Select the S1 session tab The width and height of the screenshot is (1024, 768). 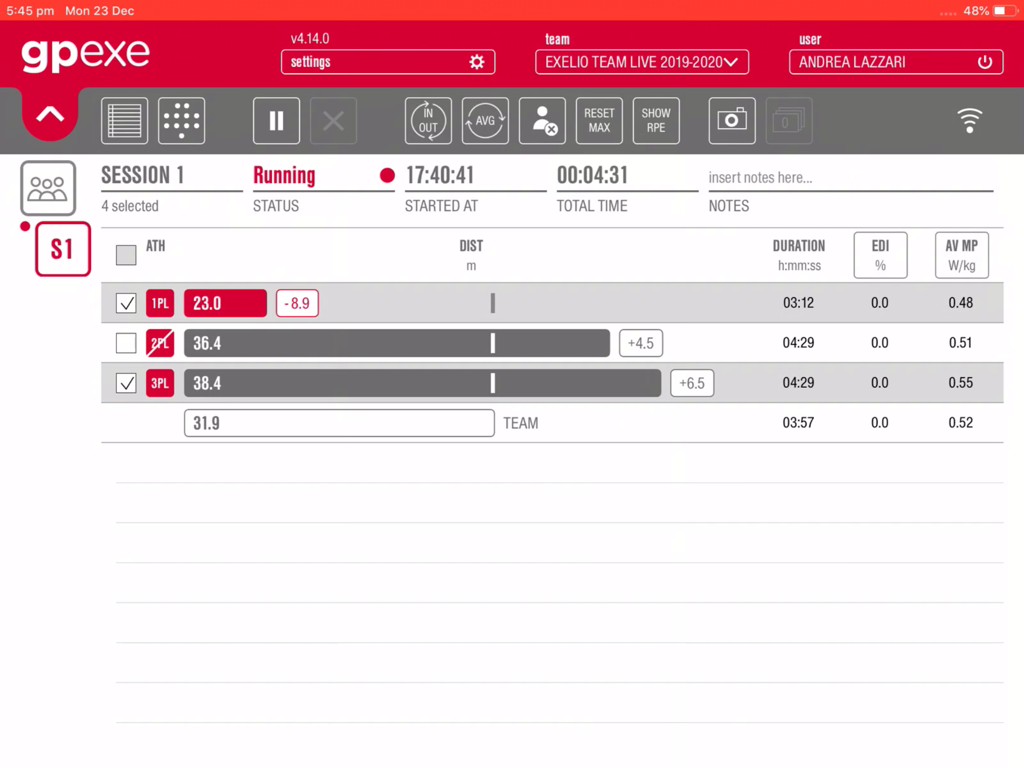pos(62,249)
